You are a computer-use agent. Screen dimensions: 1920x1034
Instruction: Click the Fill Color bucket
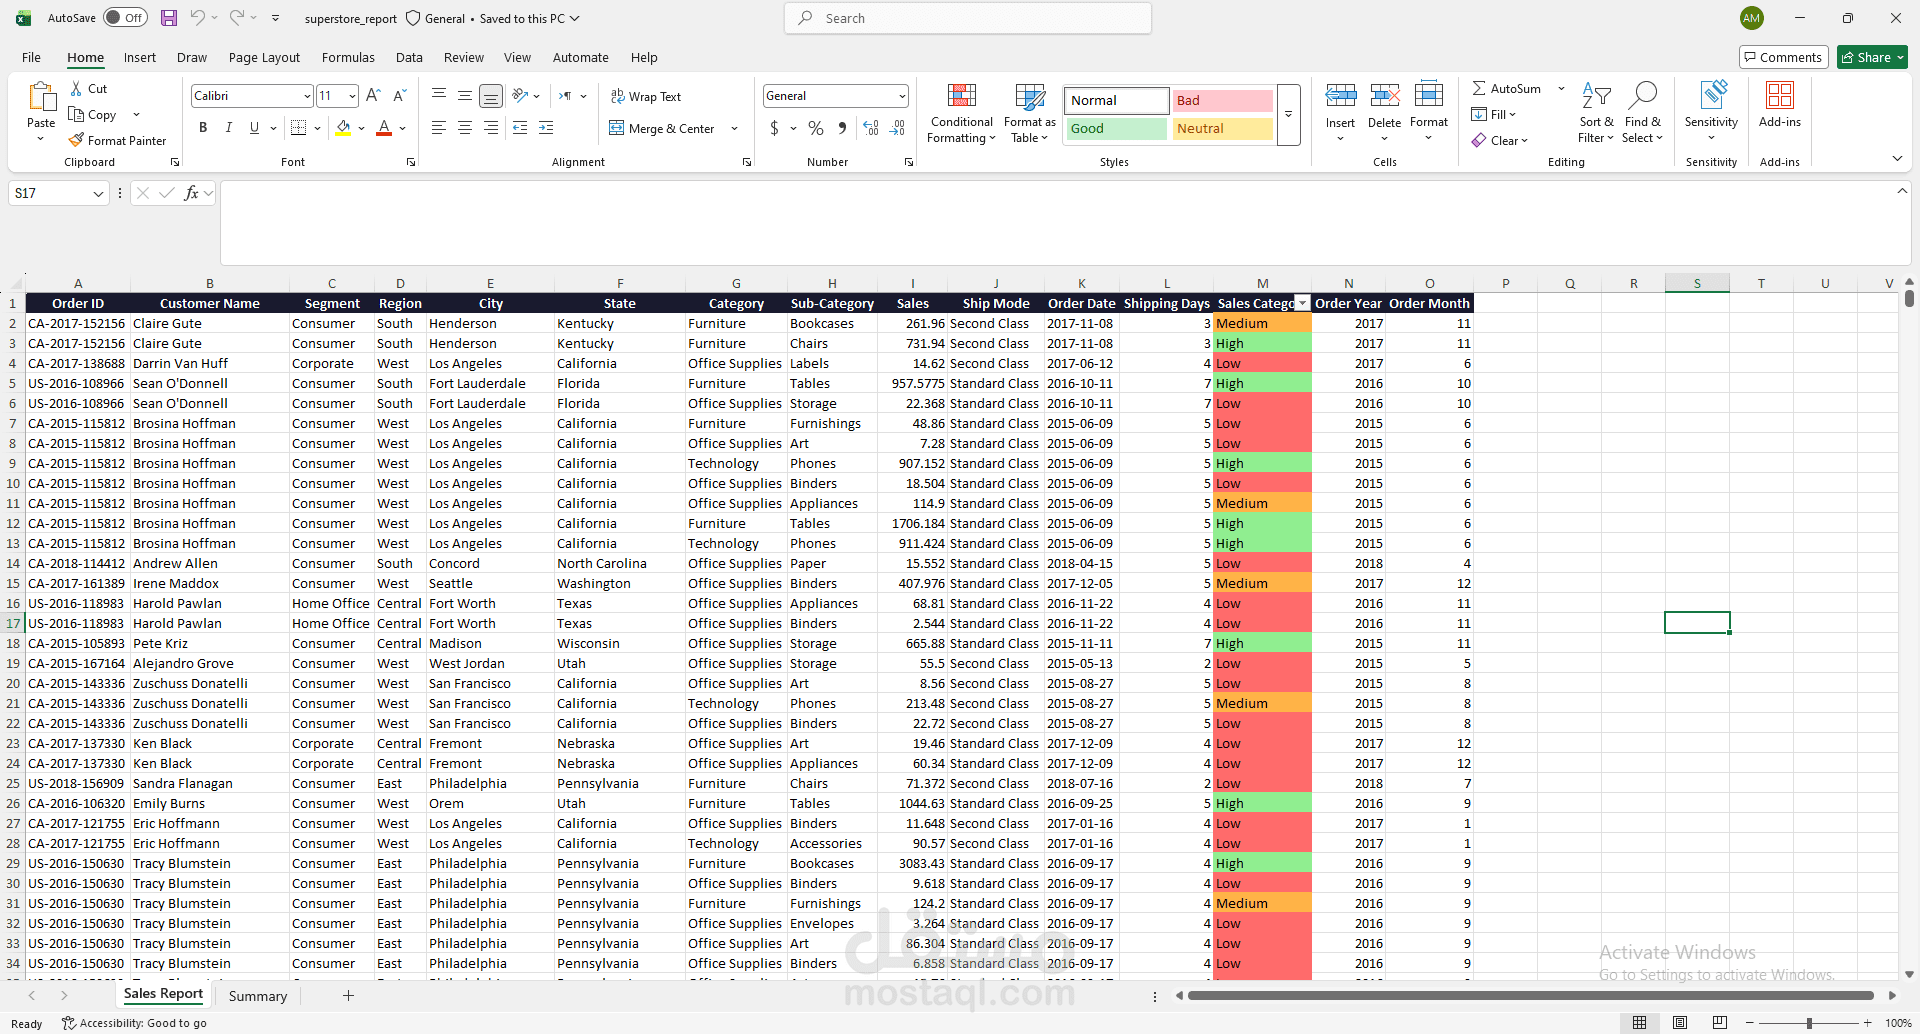pos(344,128)
